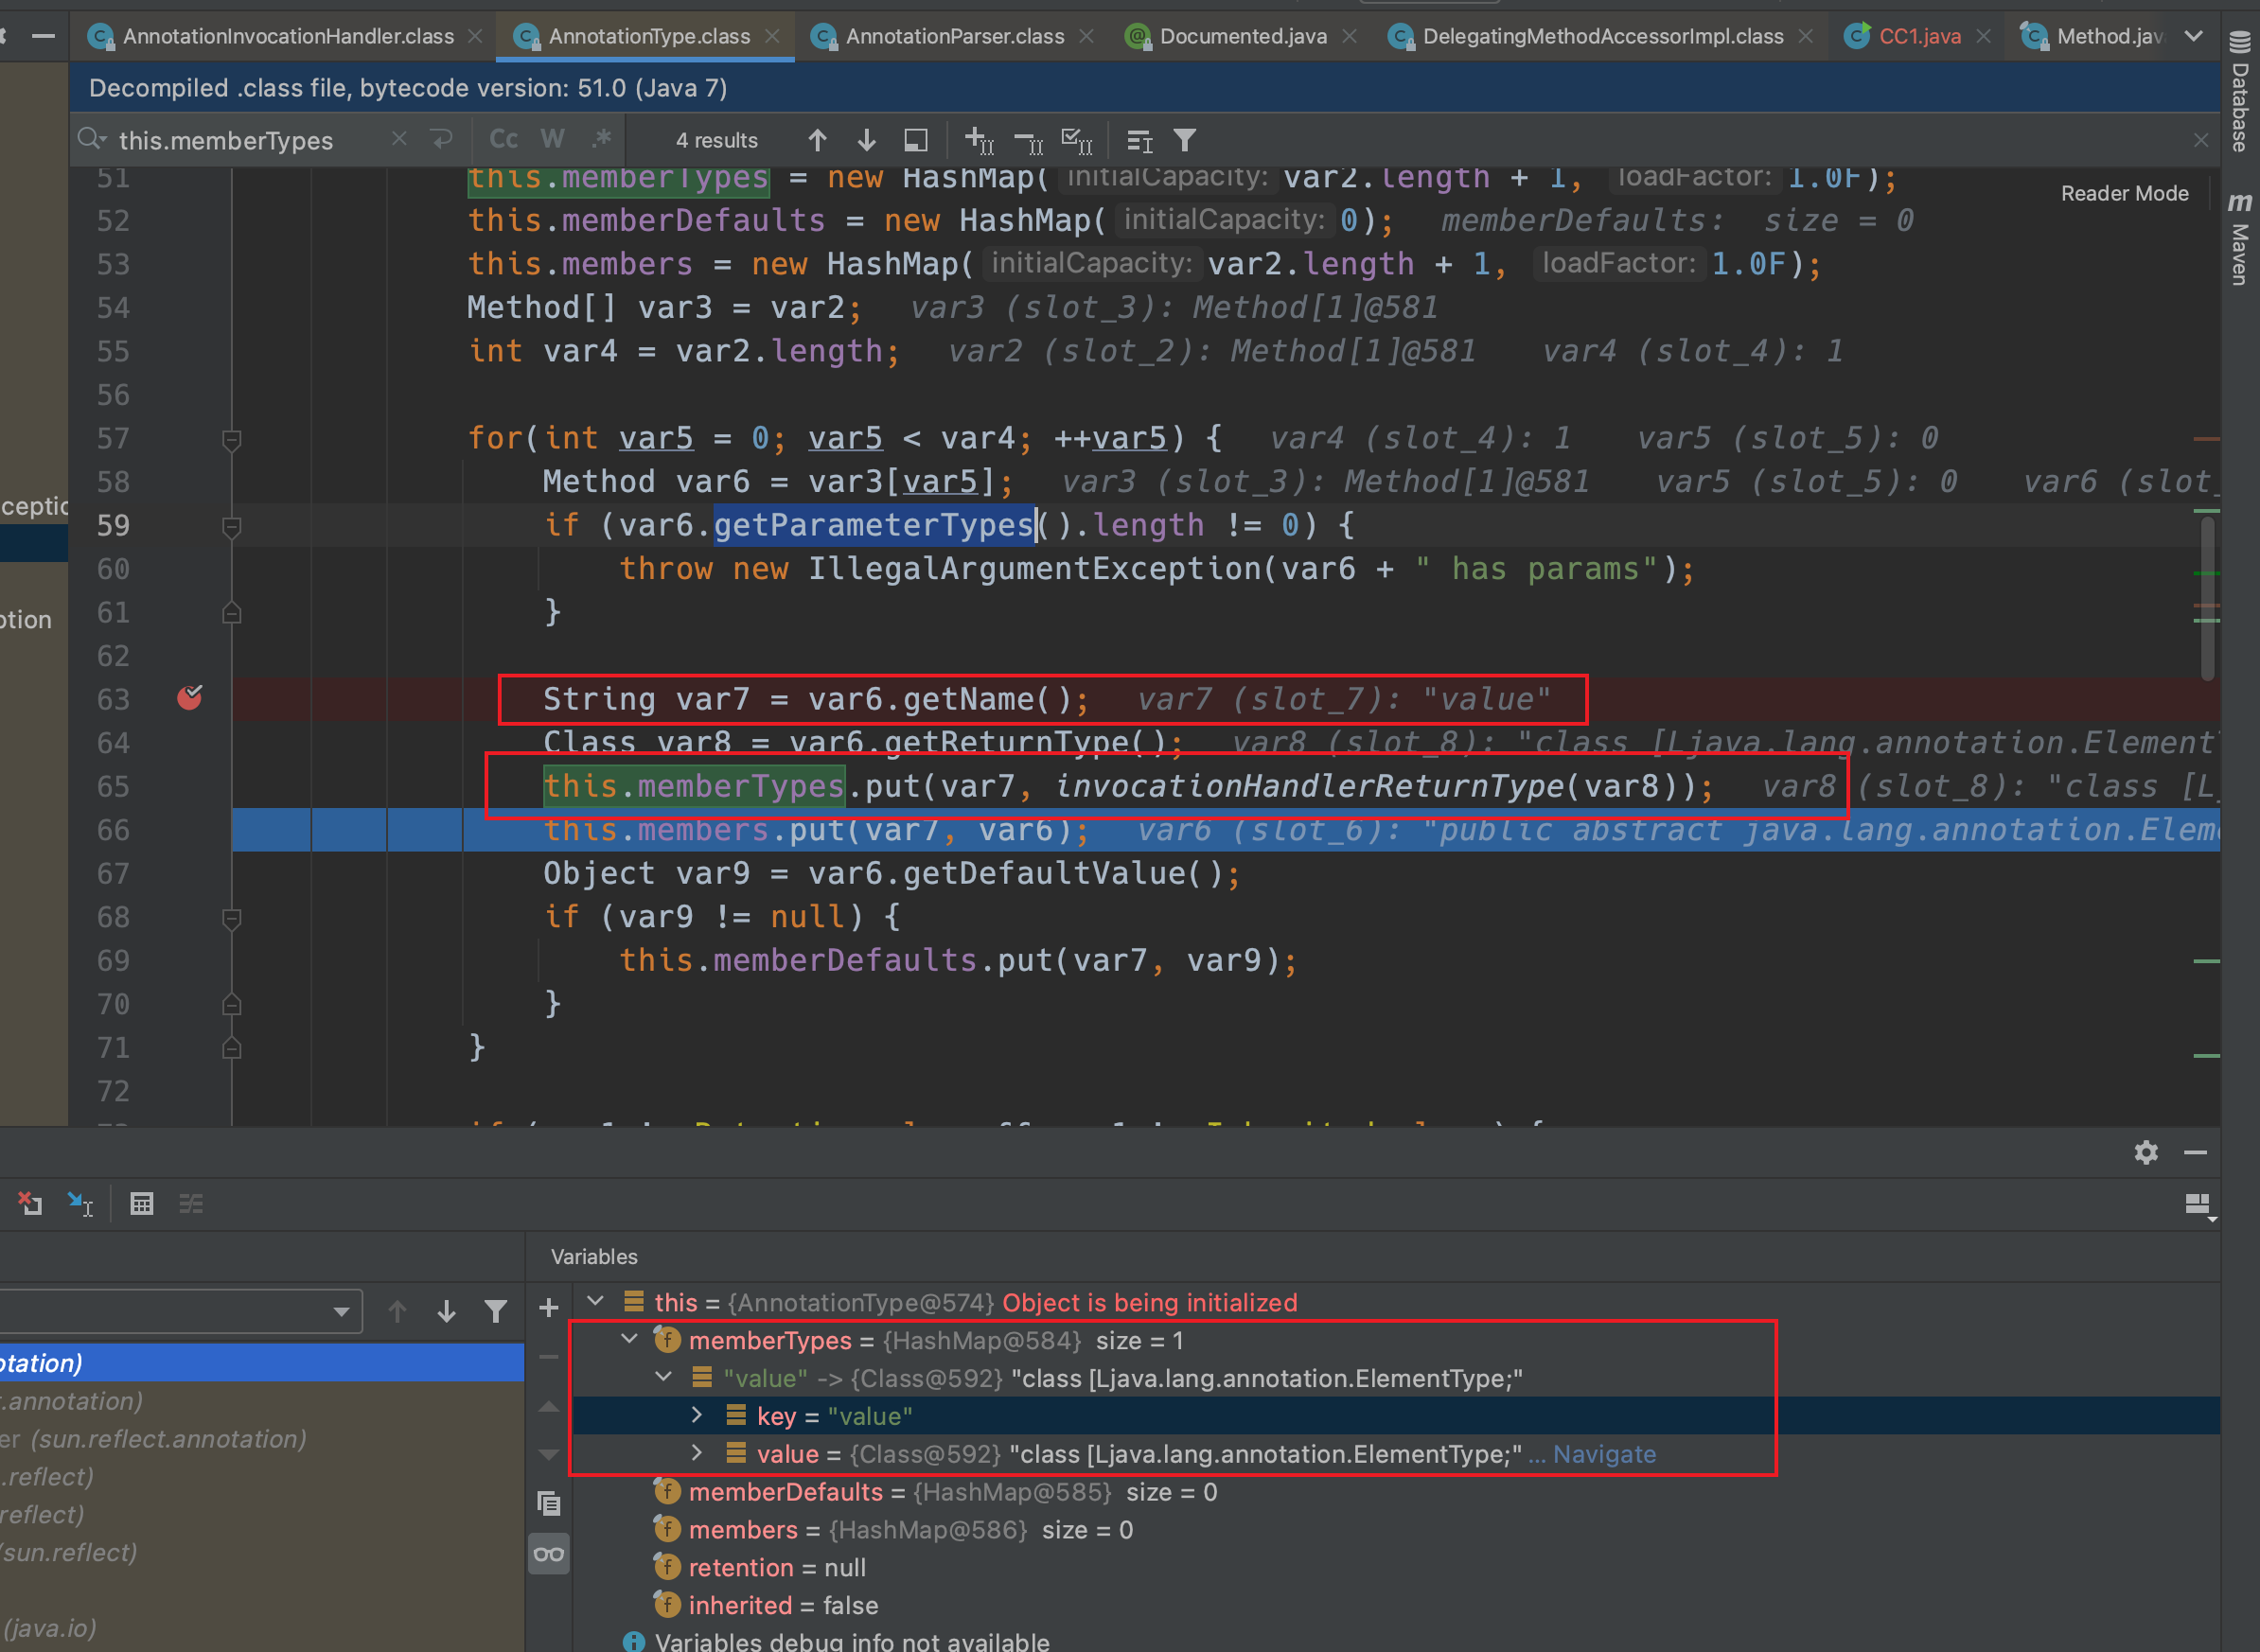Open the thread selector dropdown
Screen dimensions: 2260x1652
click(340, 1311)
